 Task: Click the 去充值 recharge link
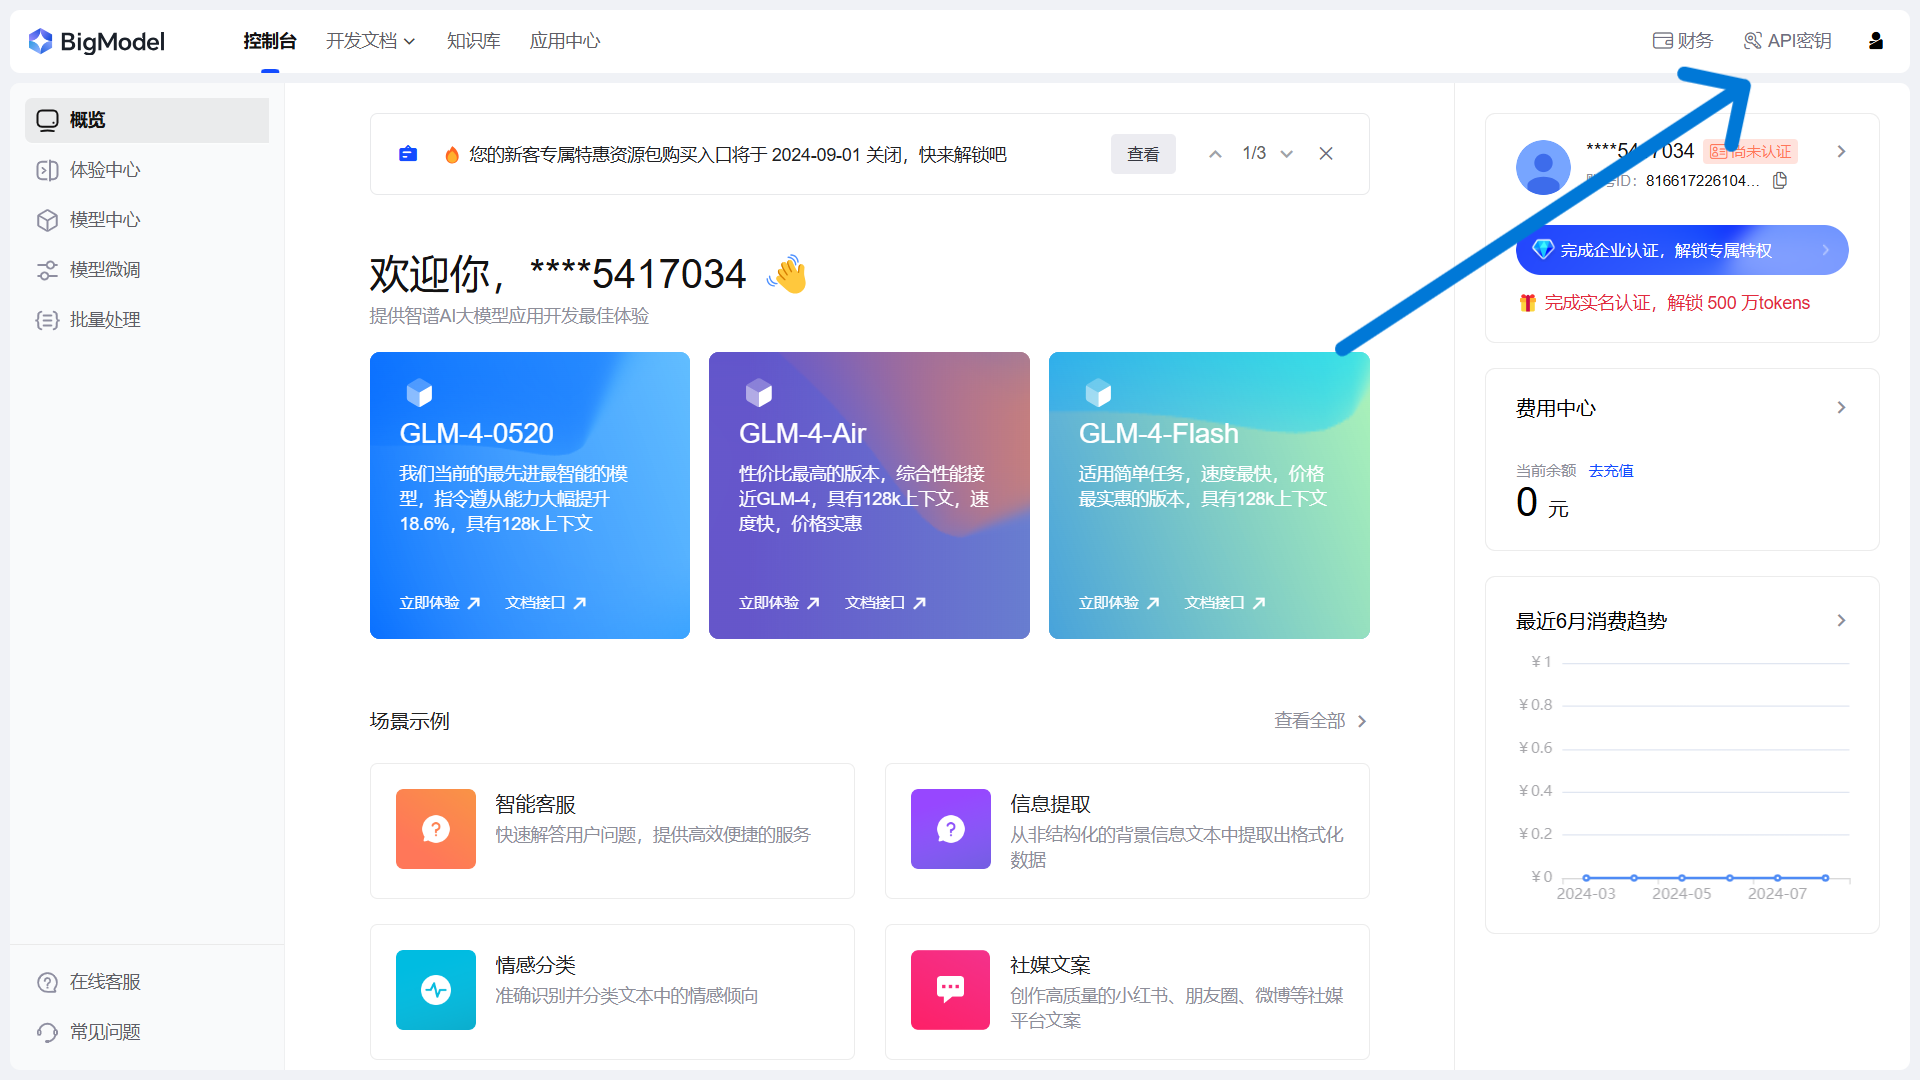pos(1611,471)
